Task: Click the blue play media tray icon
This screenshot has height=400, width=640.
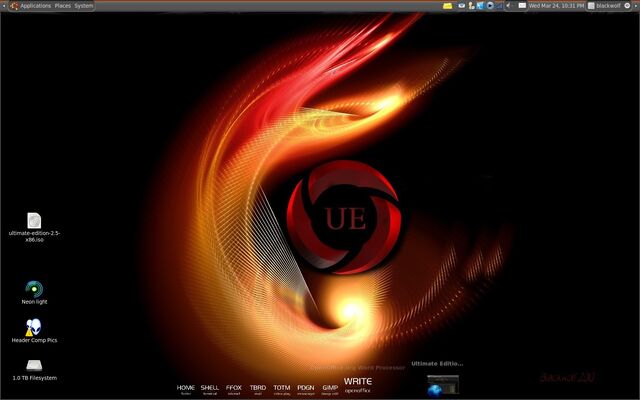Action: coord(490,6)
